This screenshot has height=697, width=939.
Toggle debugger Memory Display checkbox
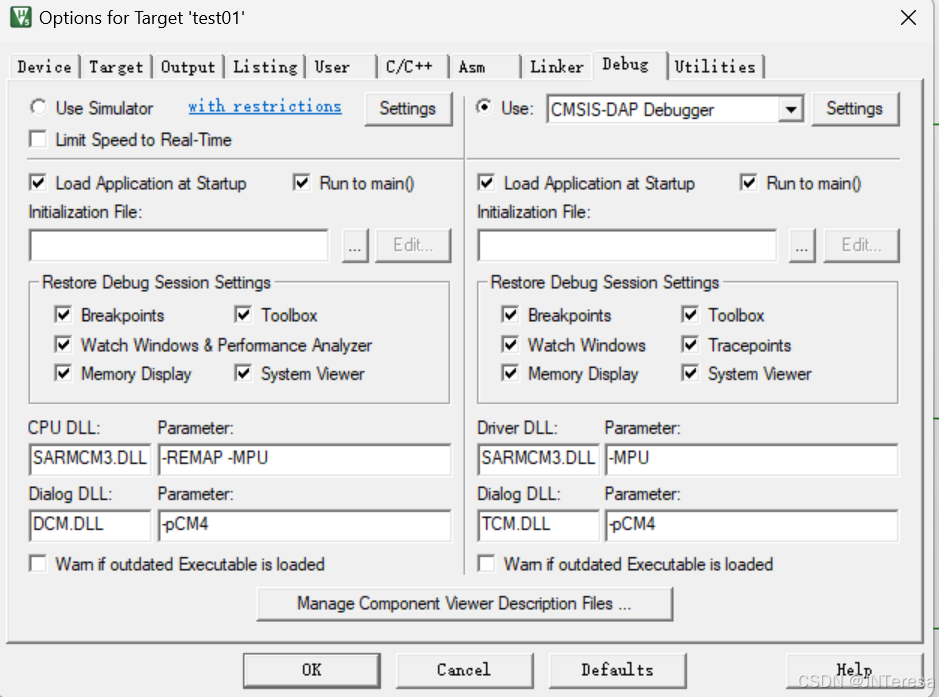click(510, 373)
